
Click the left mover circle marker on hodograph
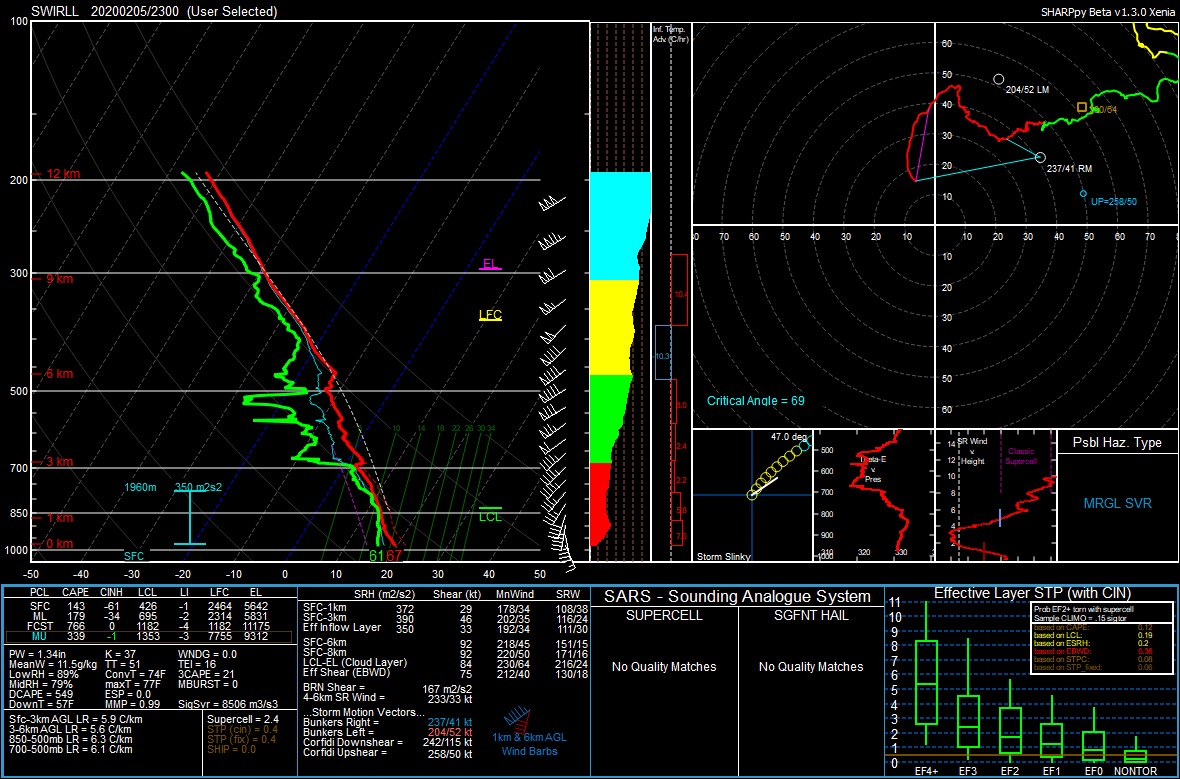(x=999, y=79)
